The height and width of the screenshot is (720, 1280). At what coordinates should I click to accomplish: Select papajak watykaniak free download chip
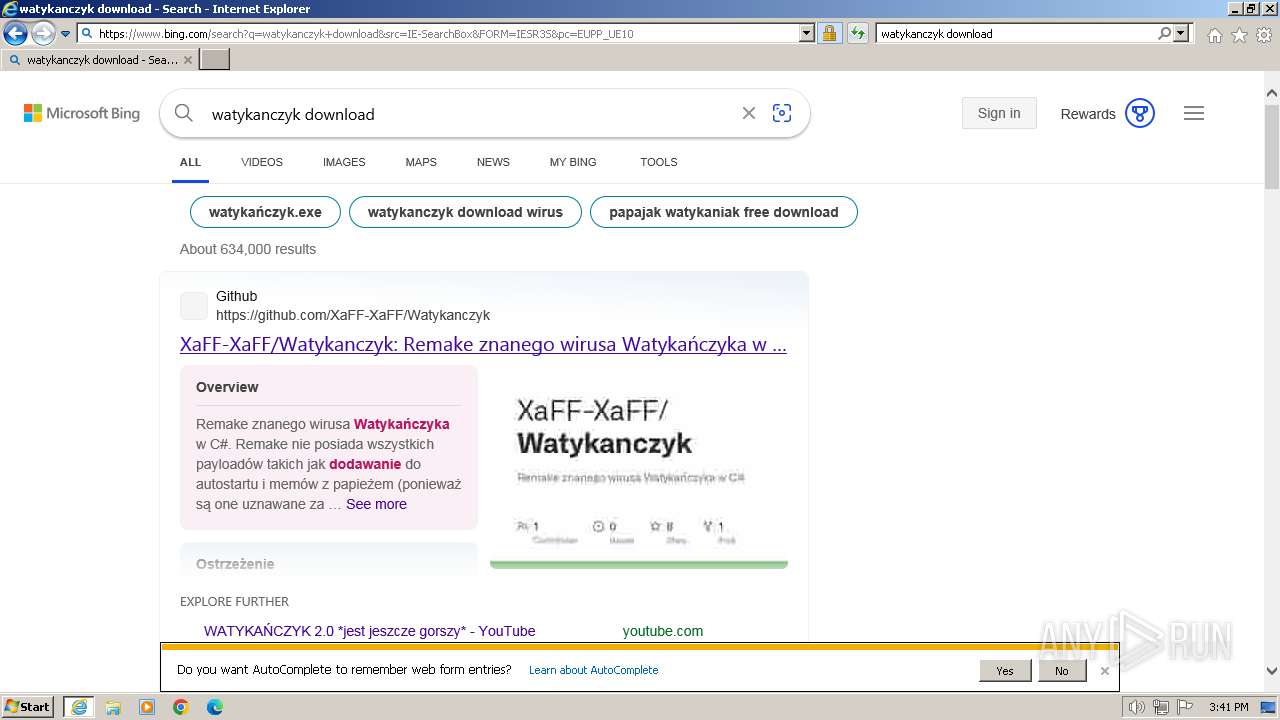[x=724, y=212]
